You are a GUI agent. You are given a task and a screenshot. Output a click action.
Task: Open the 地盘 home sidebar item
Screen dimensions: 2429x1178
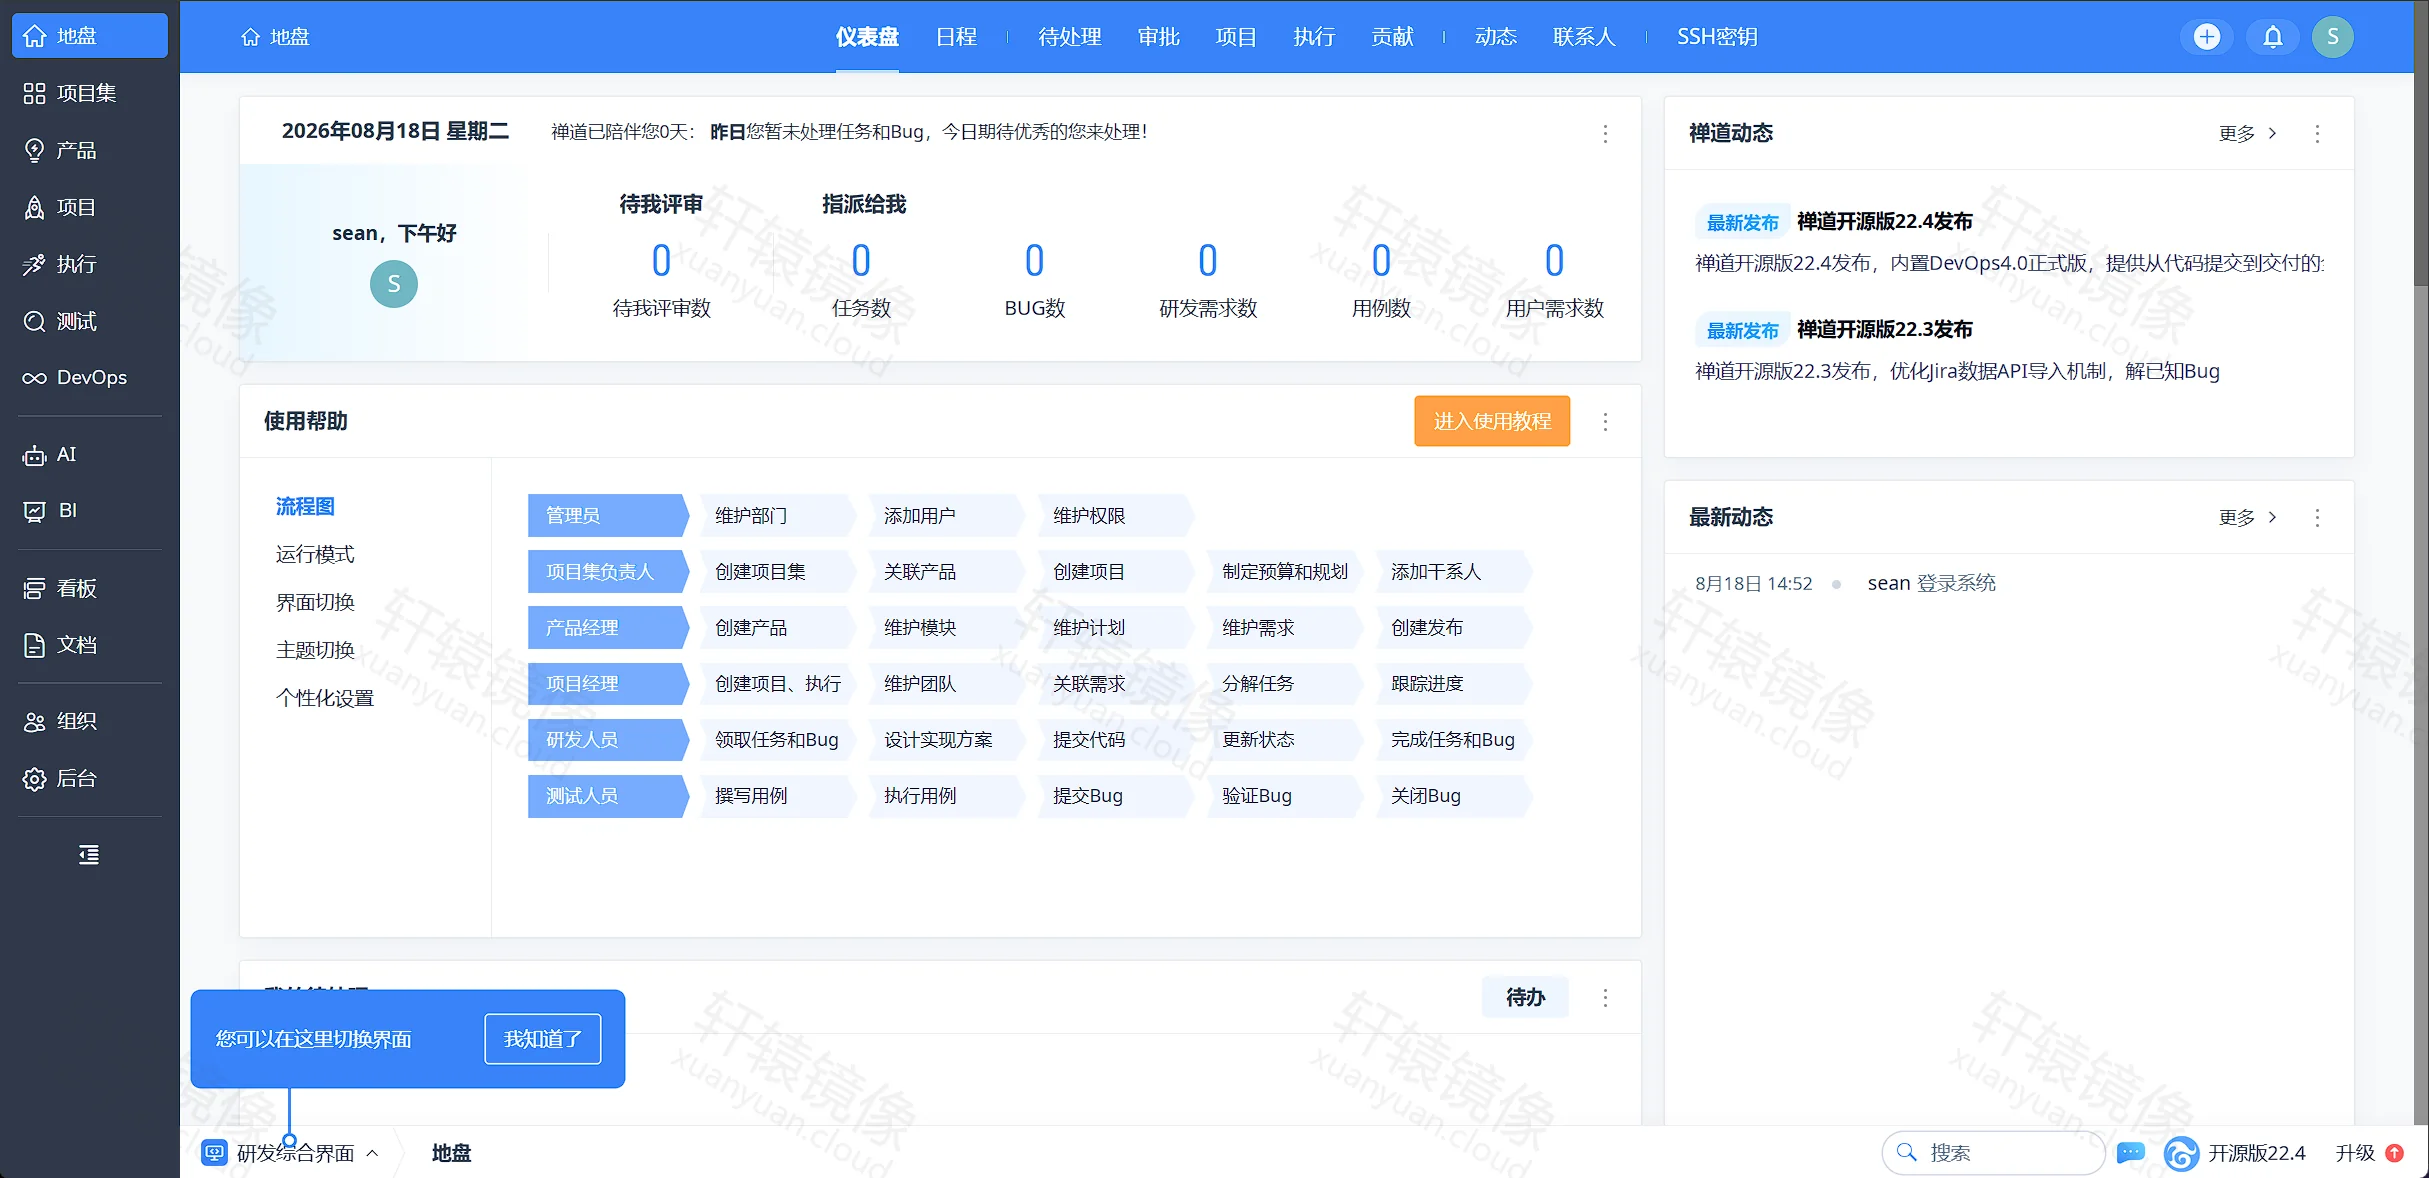coord(89,36)
